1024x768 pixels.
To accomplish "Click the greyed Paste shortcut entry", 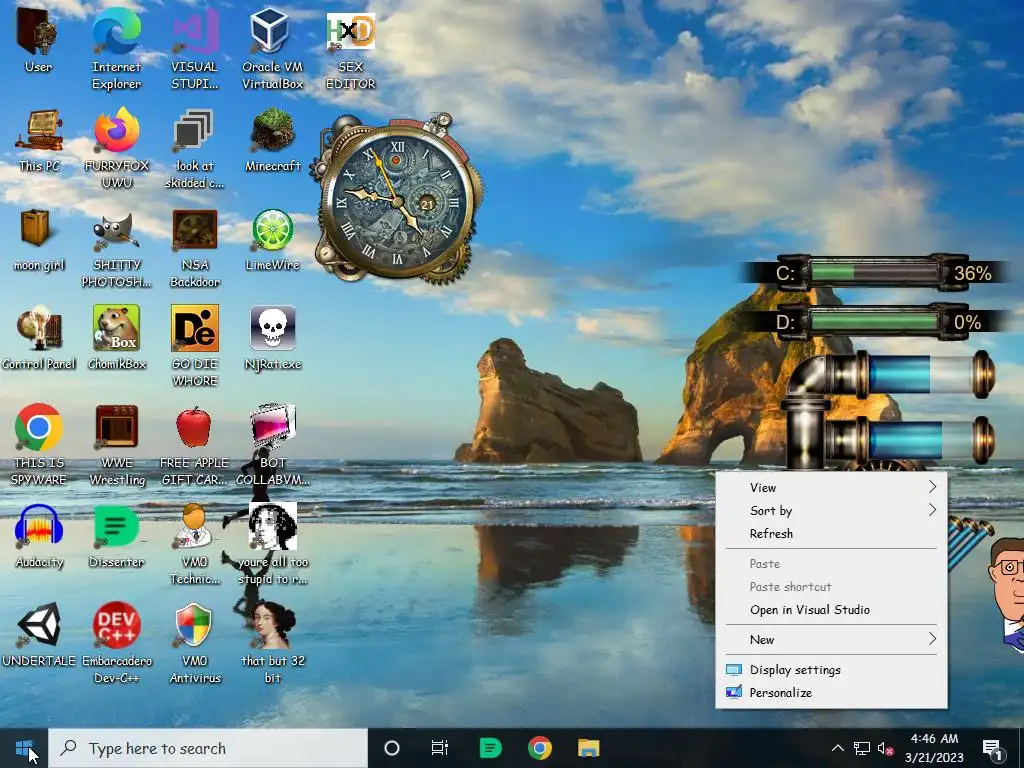I will (x=831, y=586).
